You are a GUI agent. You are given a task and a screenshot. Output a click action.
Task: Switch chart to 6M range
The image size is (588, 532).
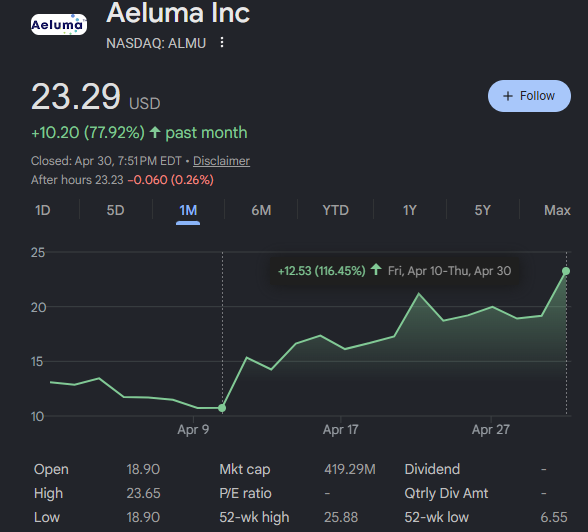click(261, 210)
